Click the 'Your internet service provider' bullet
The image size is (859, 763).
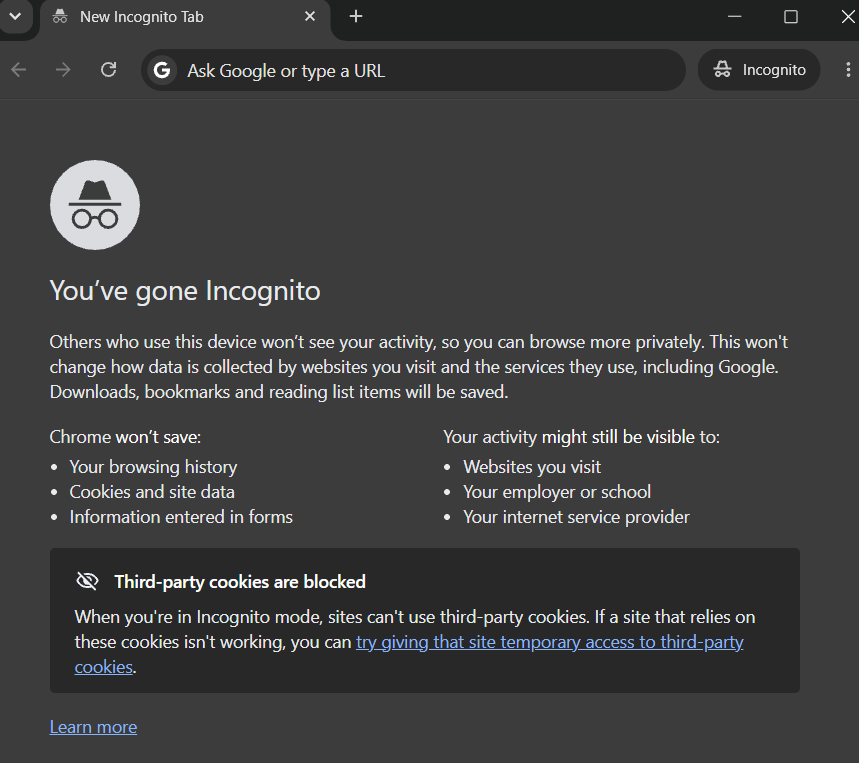point(576,517)
